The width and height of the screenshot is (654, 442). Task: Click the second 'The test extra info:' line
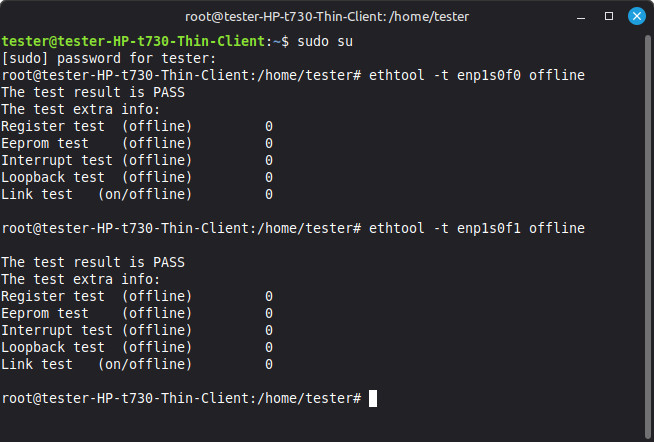tap(80, 279)
